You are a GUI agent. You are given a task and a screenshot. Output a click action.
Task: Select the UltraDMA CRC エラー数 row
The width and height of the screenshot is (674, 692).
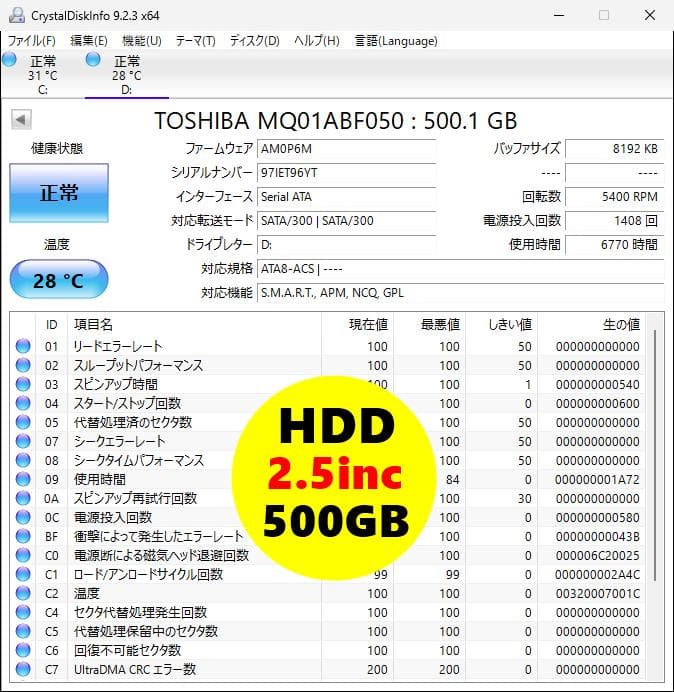tap(328, 669)
